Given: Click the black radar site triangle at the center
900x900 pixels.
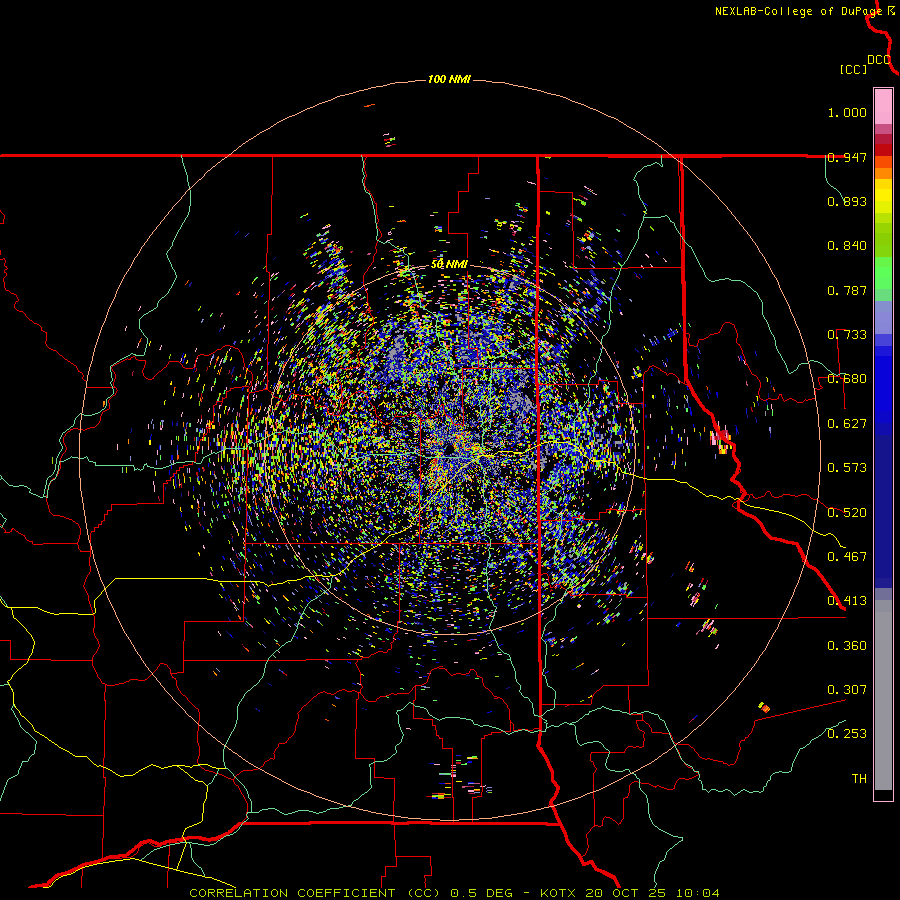Looking at the screenshot, I should click(449, 449).
